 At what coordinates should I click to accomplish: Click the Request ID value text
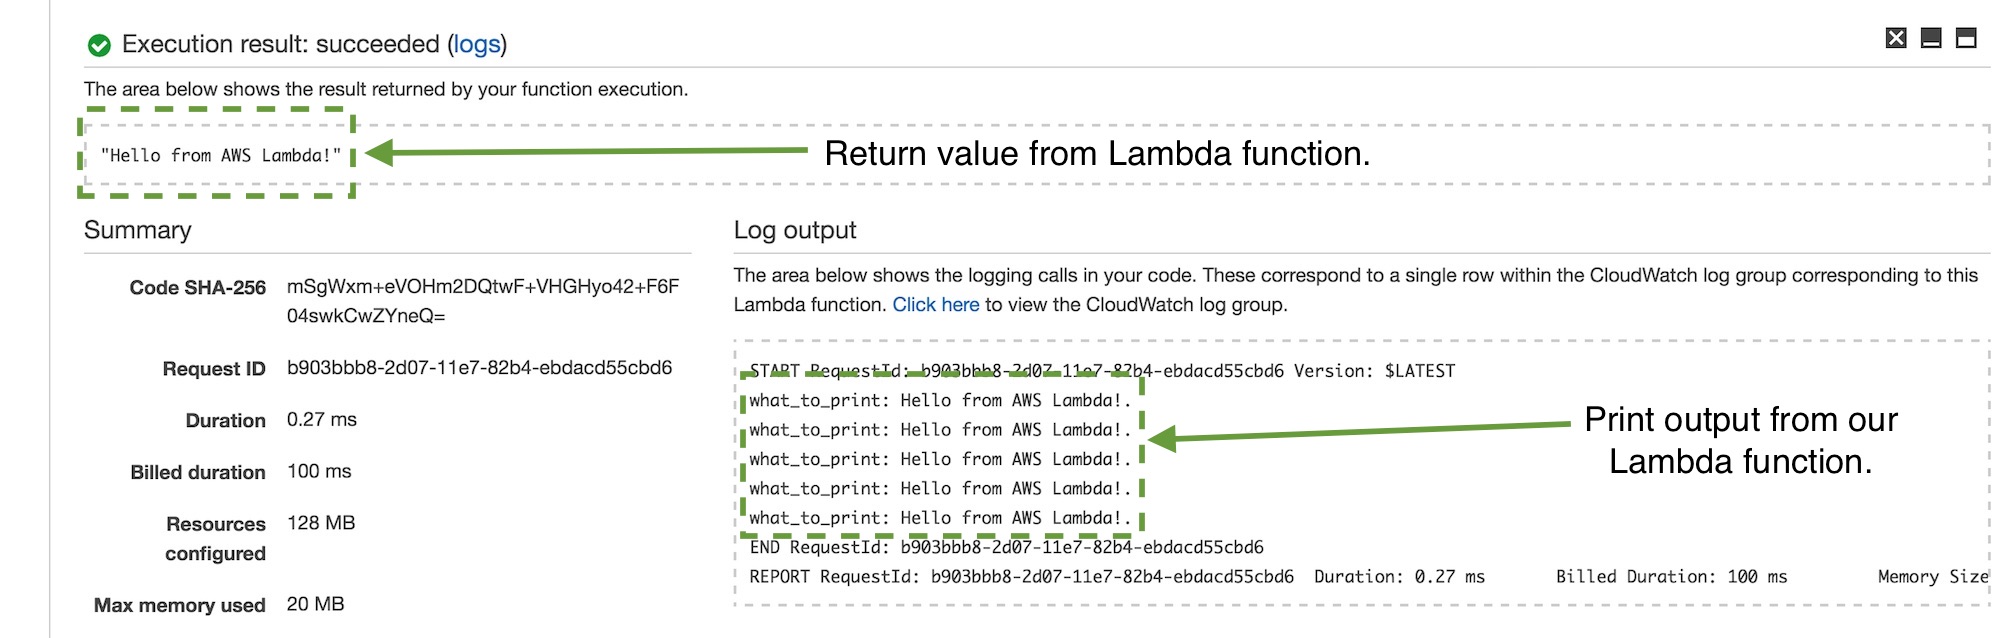tap(482, 369)
